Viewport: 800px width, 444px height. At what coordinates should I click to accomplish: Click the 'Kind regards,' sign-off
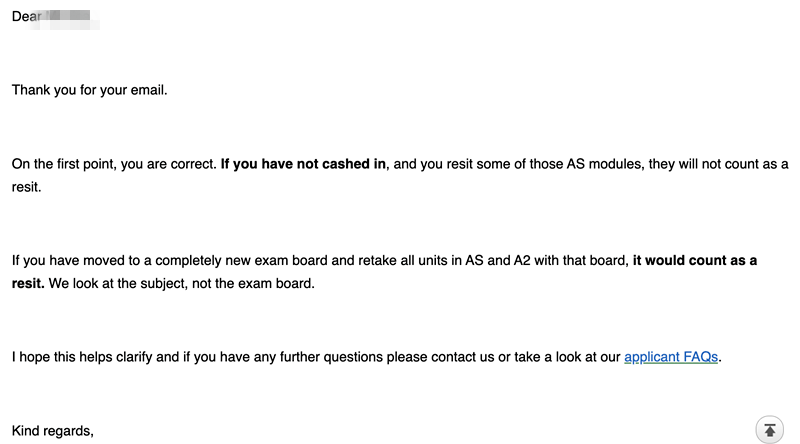point(53,431)
